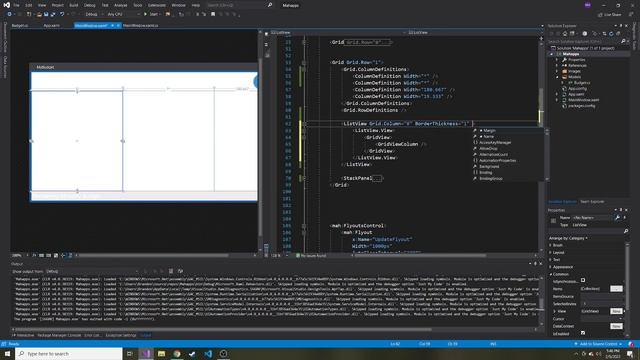Screen dimensions: 640x360
Task: Open packages.config in Solution Explorer
Action: 581,106
